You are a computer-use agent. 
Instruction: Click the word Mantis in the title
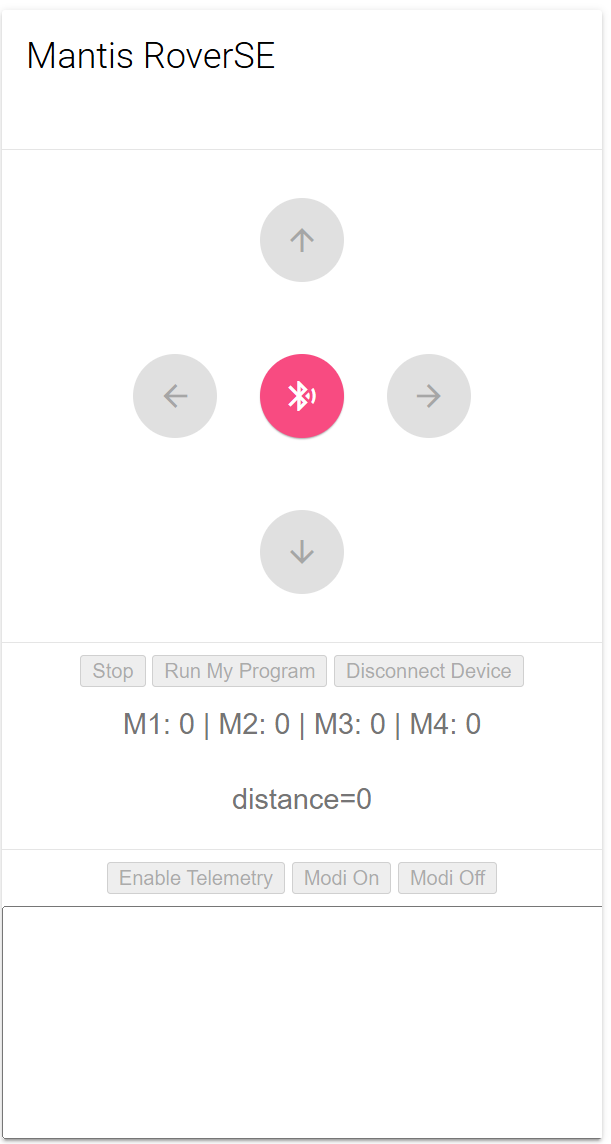point(80,56)
